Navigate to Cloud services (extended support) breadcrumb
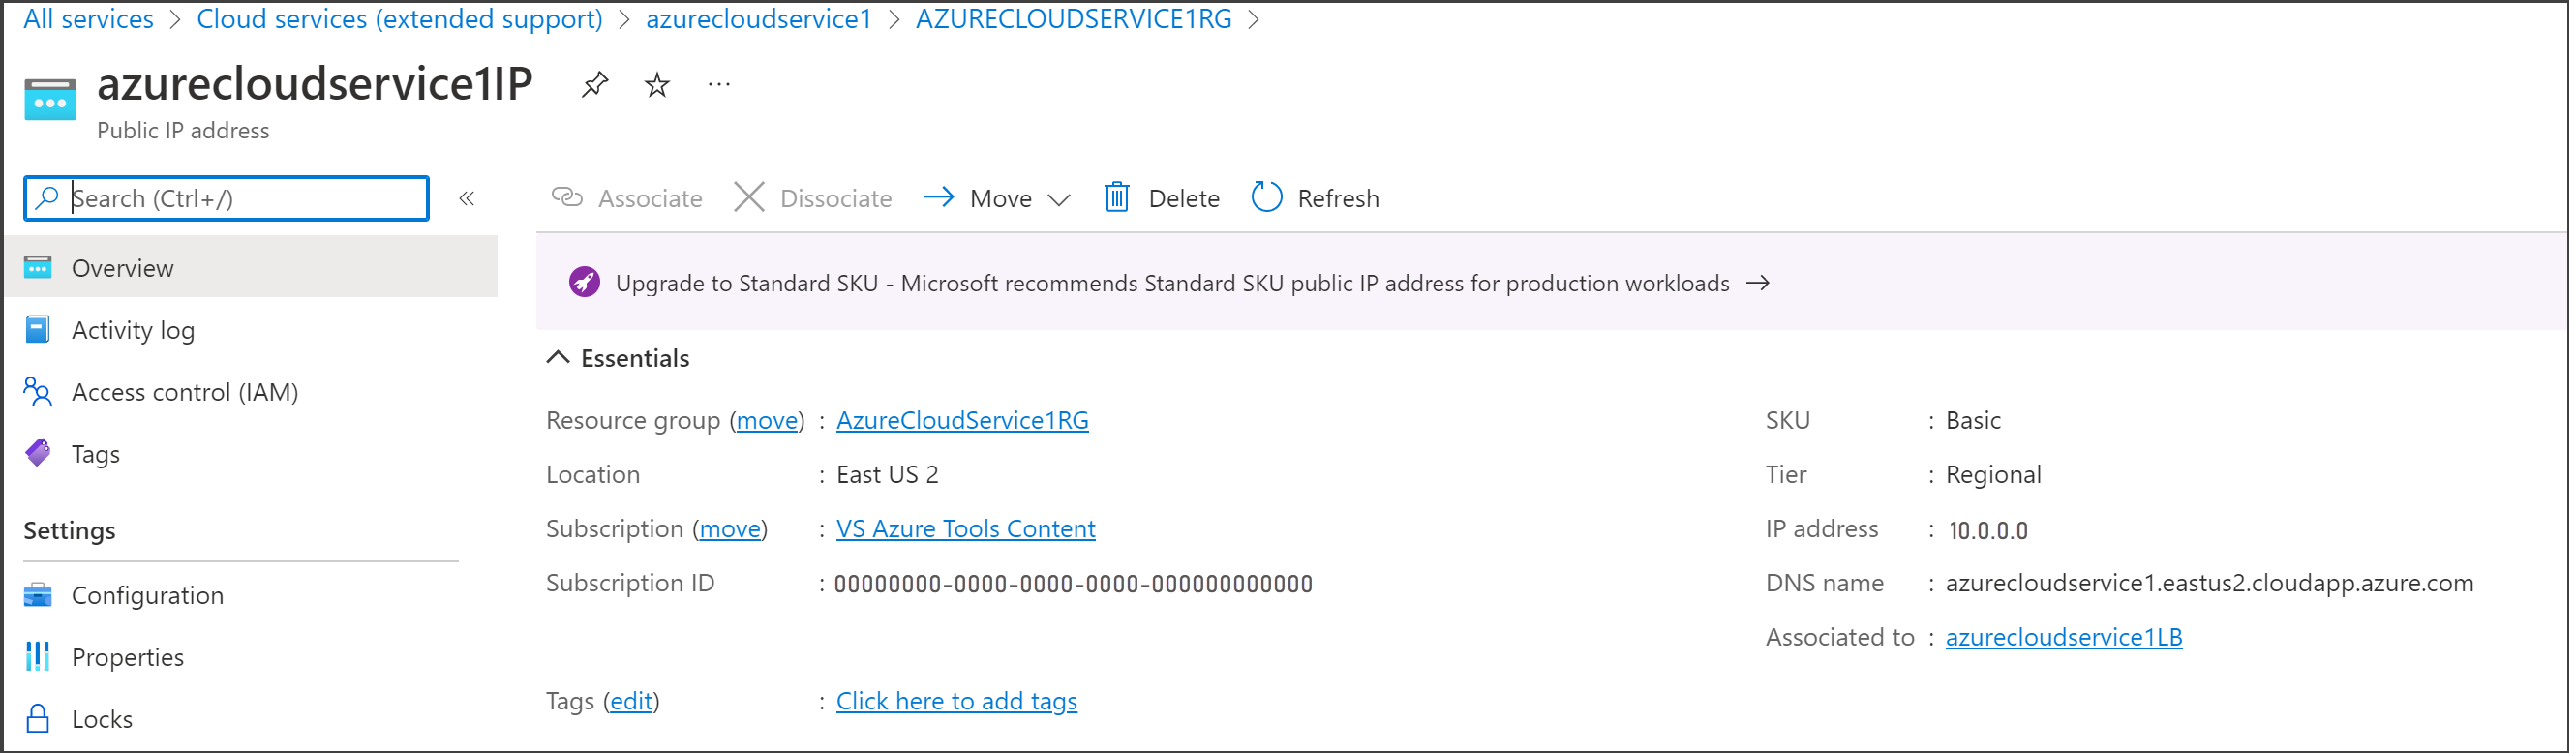Screen dimensions: 2576x753 tap(399, 19)
